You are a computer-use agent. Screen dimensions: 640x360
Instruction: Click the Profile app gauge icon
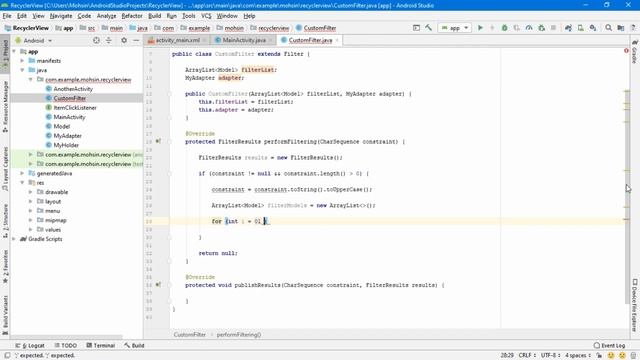pyautogui.click(x=529, y=28)
